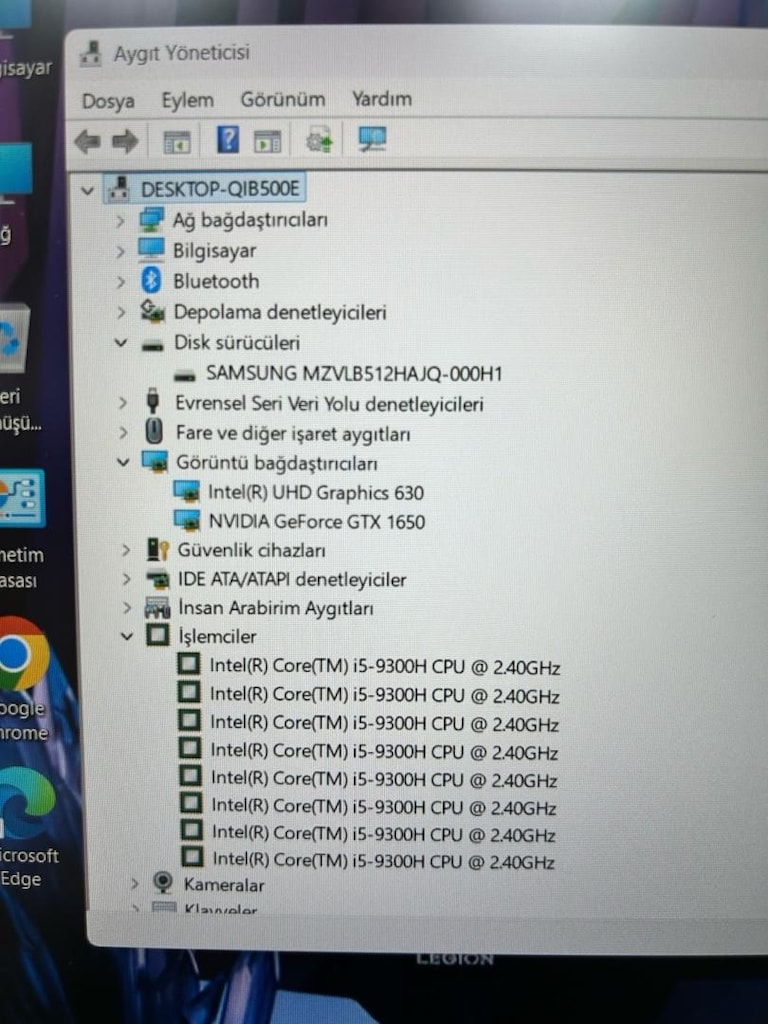Click the Scan for hardware changes monitor icon
Viewport: 768px width, 1024px height.
click(x=372, y=139)
